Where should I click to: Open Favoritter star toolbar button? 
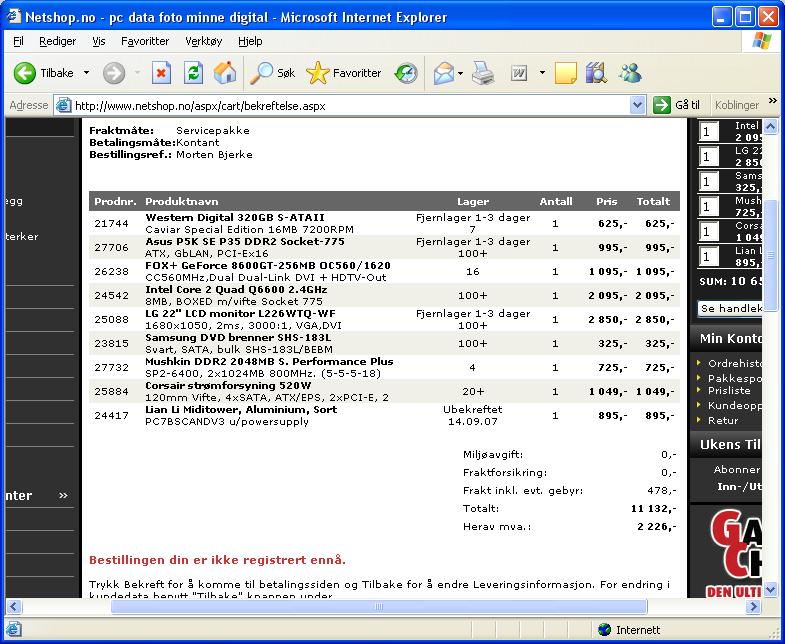pyautogui.click(x=317, y=73)
